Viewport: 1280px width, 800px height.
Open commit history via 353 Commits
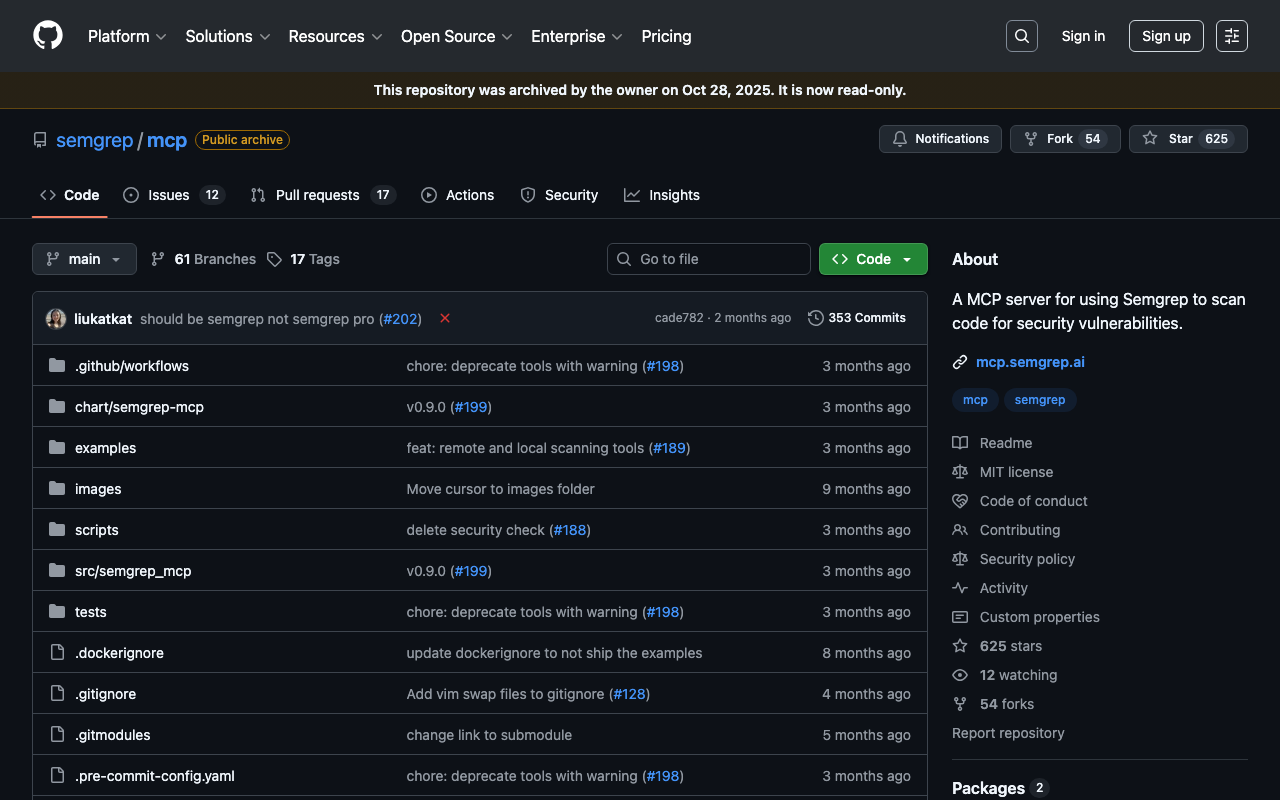click(856, 318)
